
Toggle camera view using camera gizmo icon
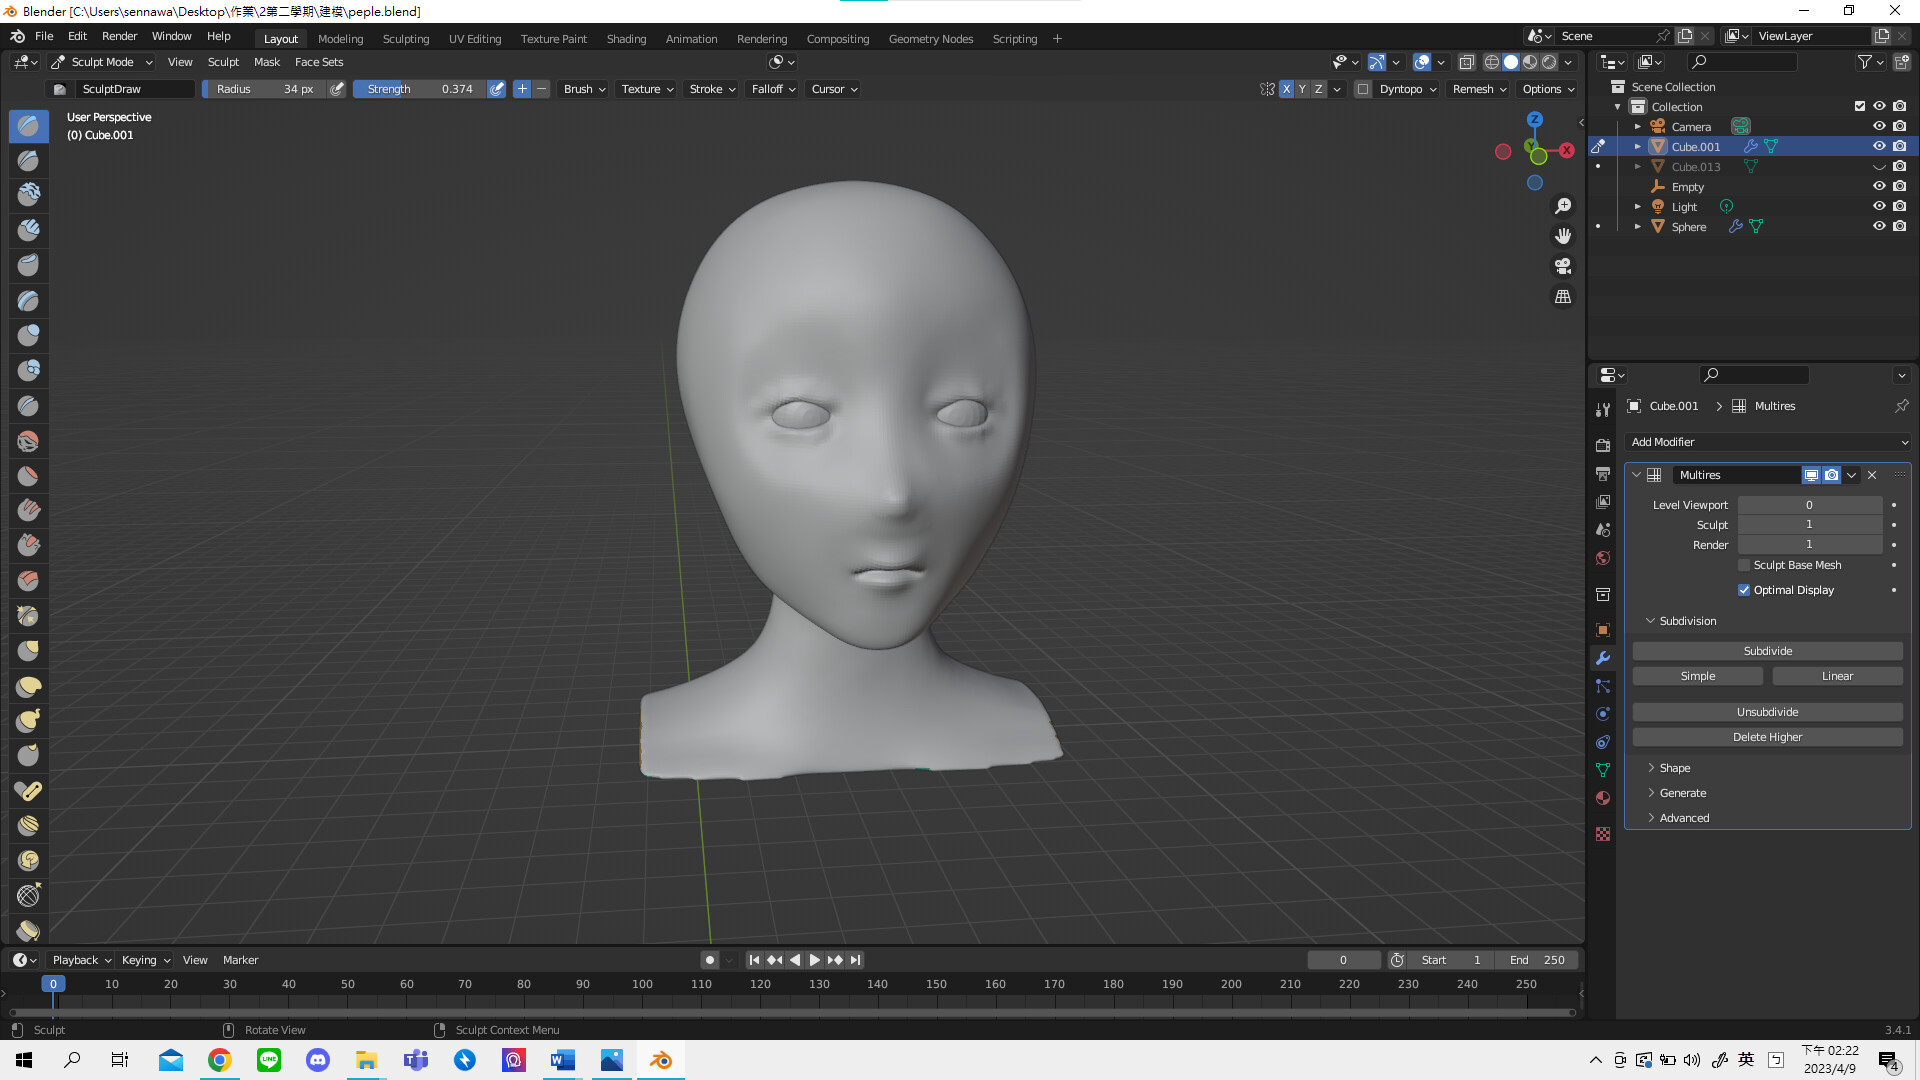pos(1563,266)
